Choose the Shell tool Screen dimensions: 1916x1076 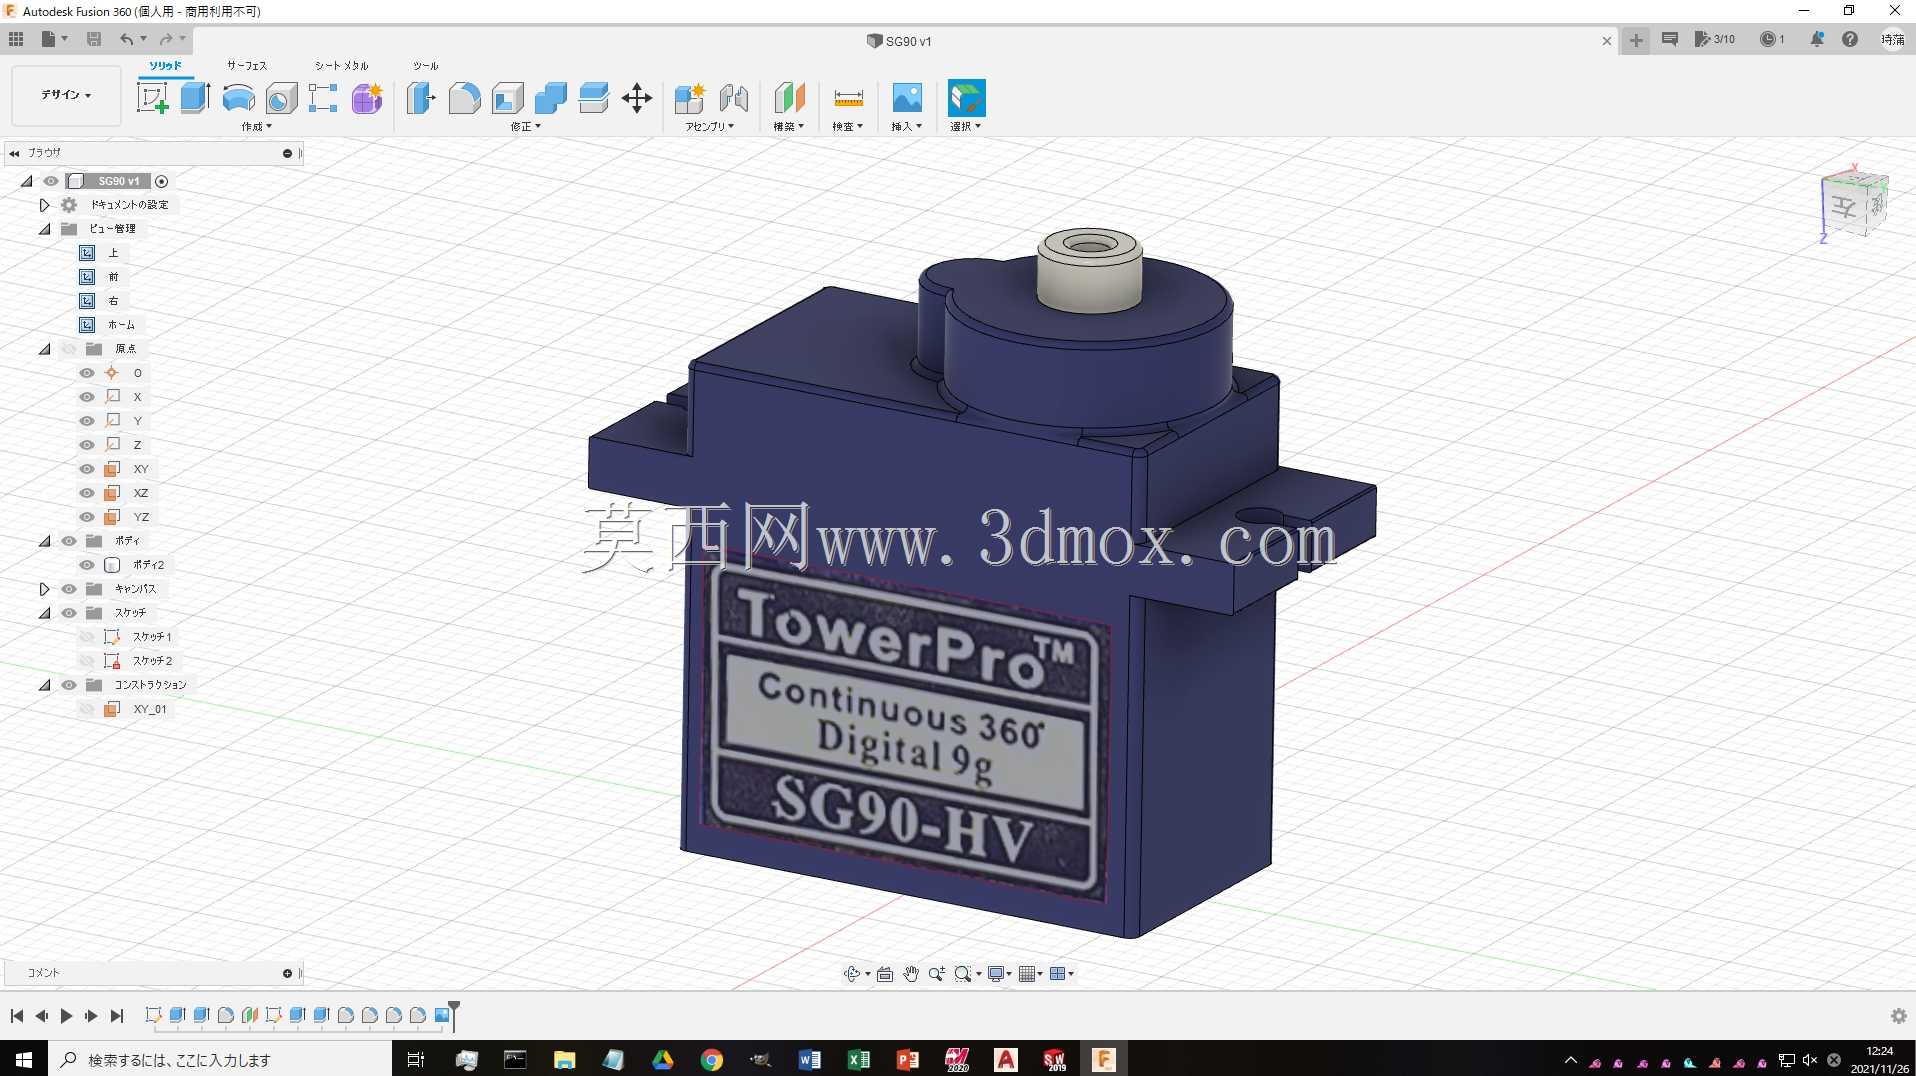coord(507,98)
